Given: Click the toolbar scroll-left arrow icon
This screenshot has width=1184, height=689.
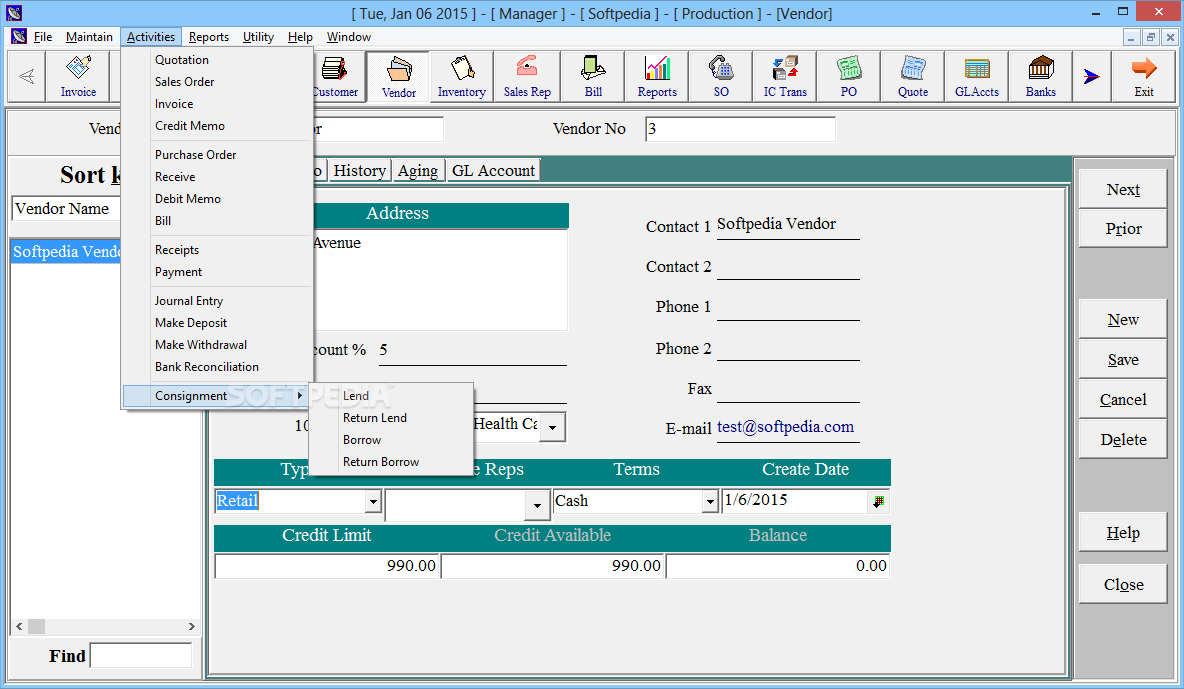Looking at the screenshot, I should point(26,76).
